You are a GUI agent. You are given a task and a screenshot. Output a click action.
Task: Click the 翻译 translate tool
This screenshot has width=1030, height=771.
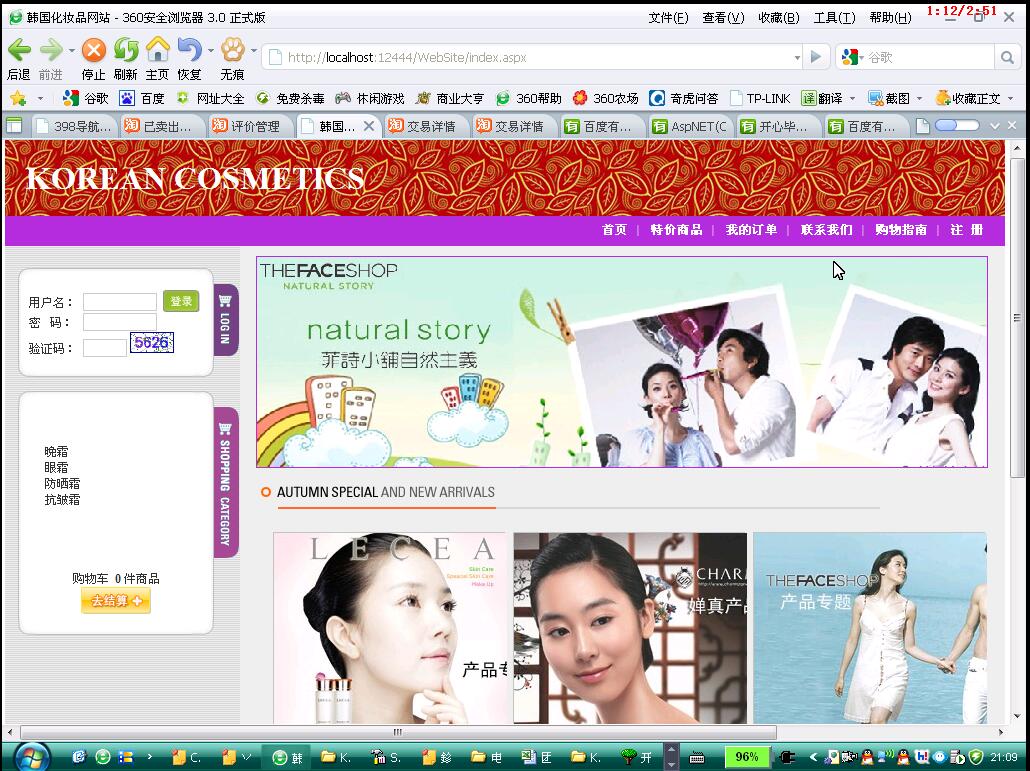(822, 99)
